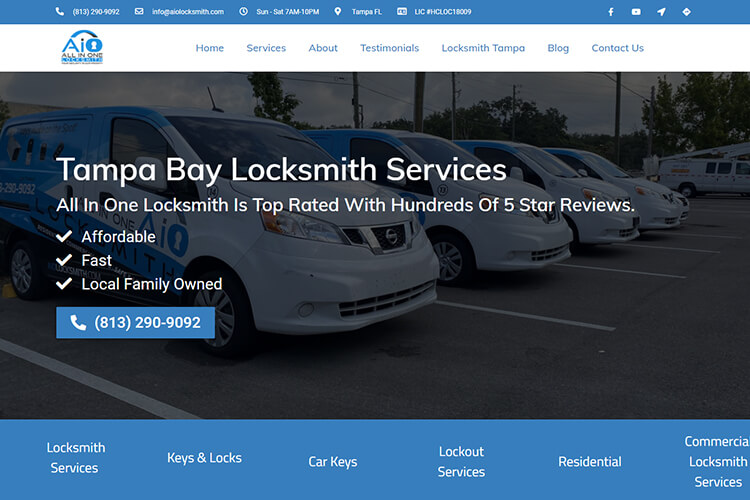
Task: Select the Keys & Locks tile
Action: [x=204, y=458]
